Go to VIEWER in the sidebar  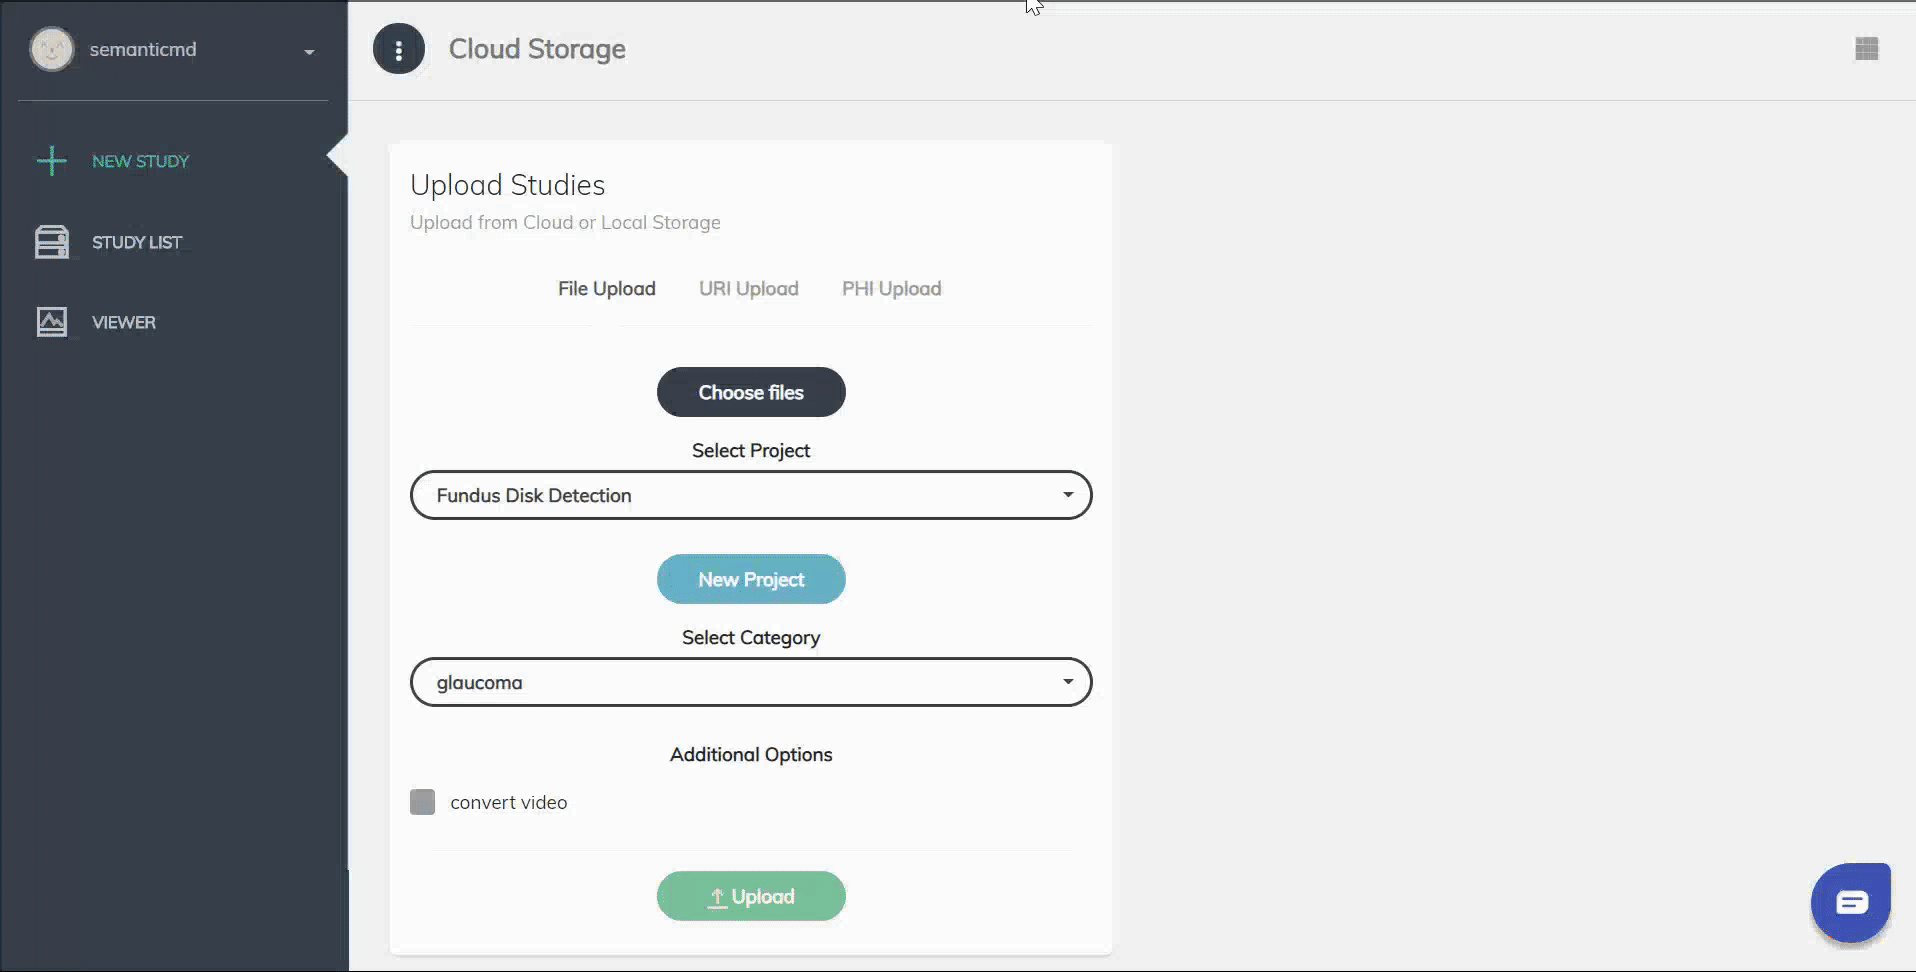[x=124, y=322]
